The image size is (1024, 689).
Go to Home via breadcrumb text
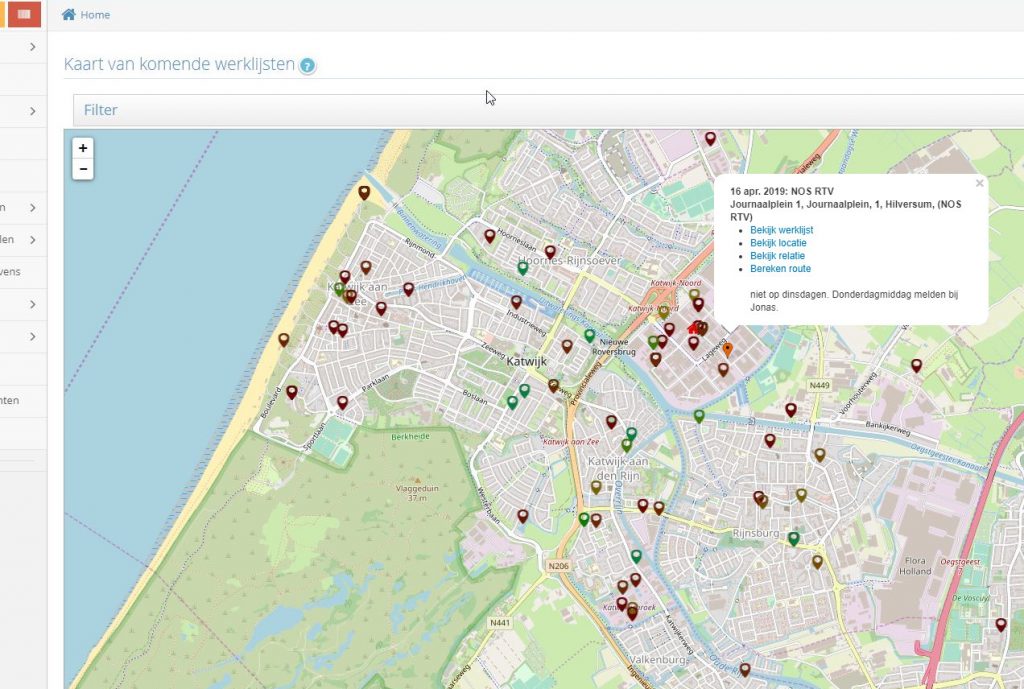(x=96, y=15)
